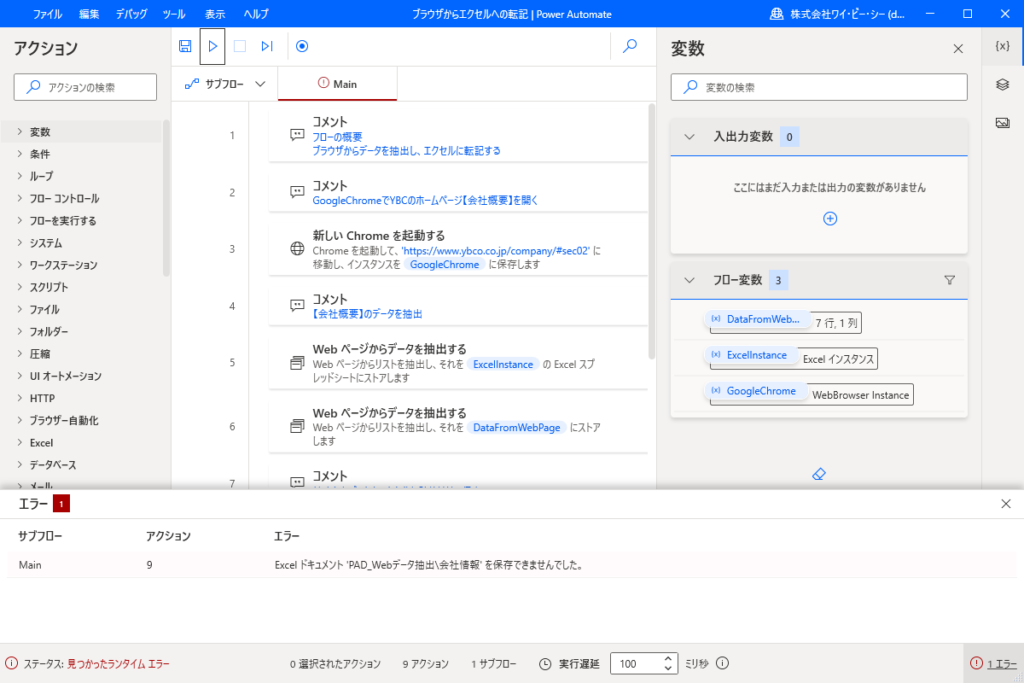Expand the データベース action group

(x=20, y=465)
